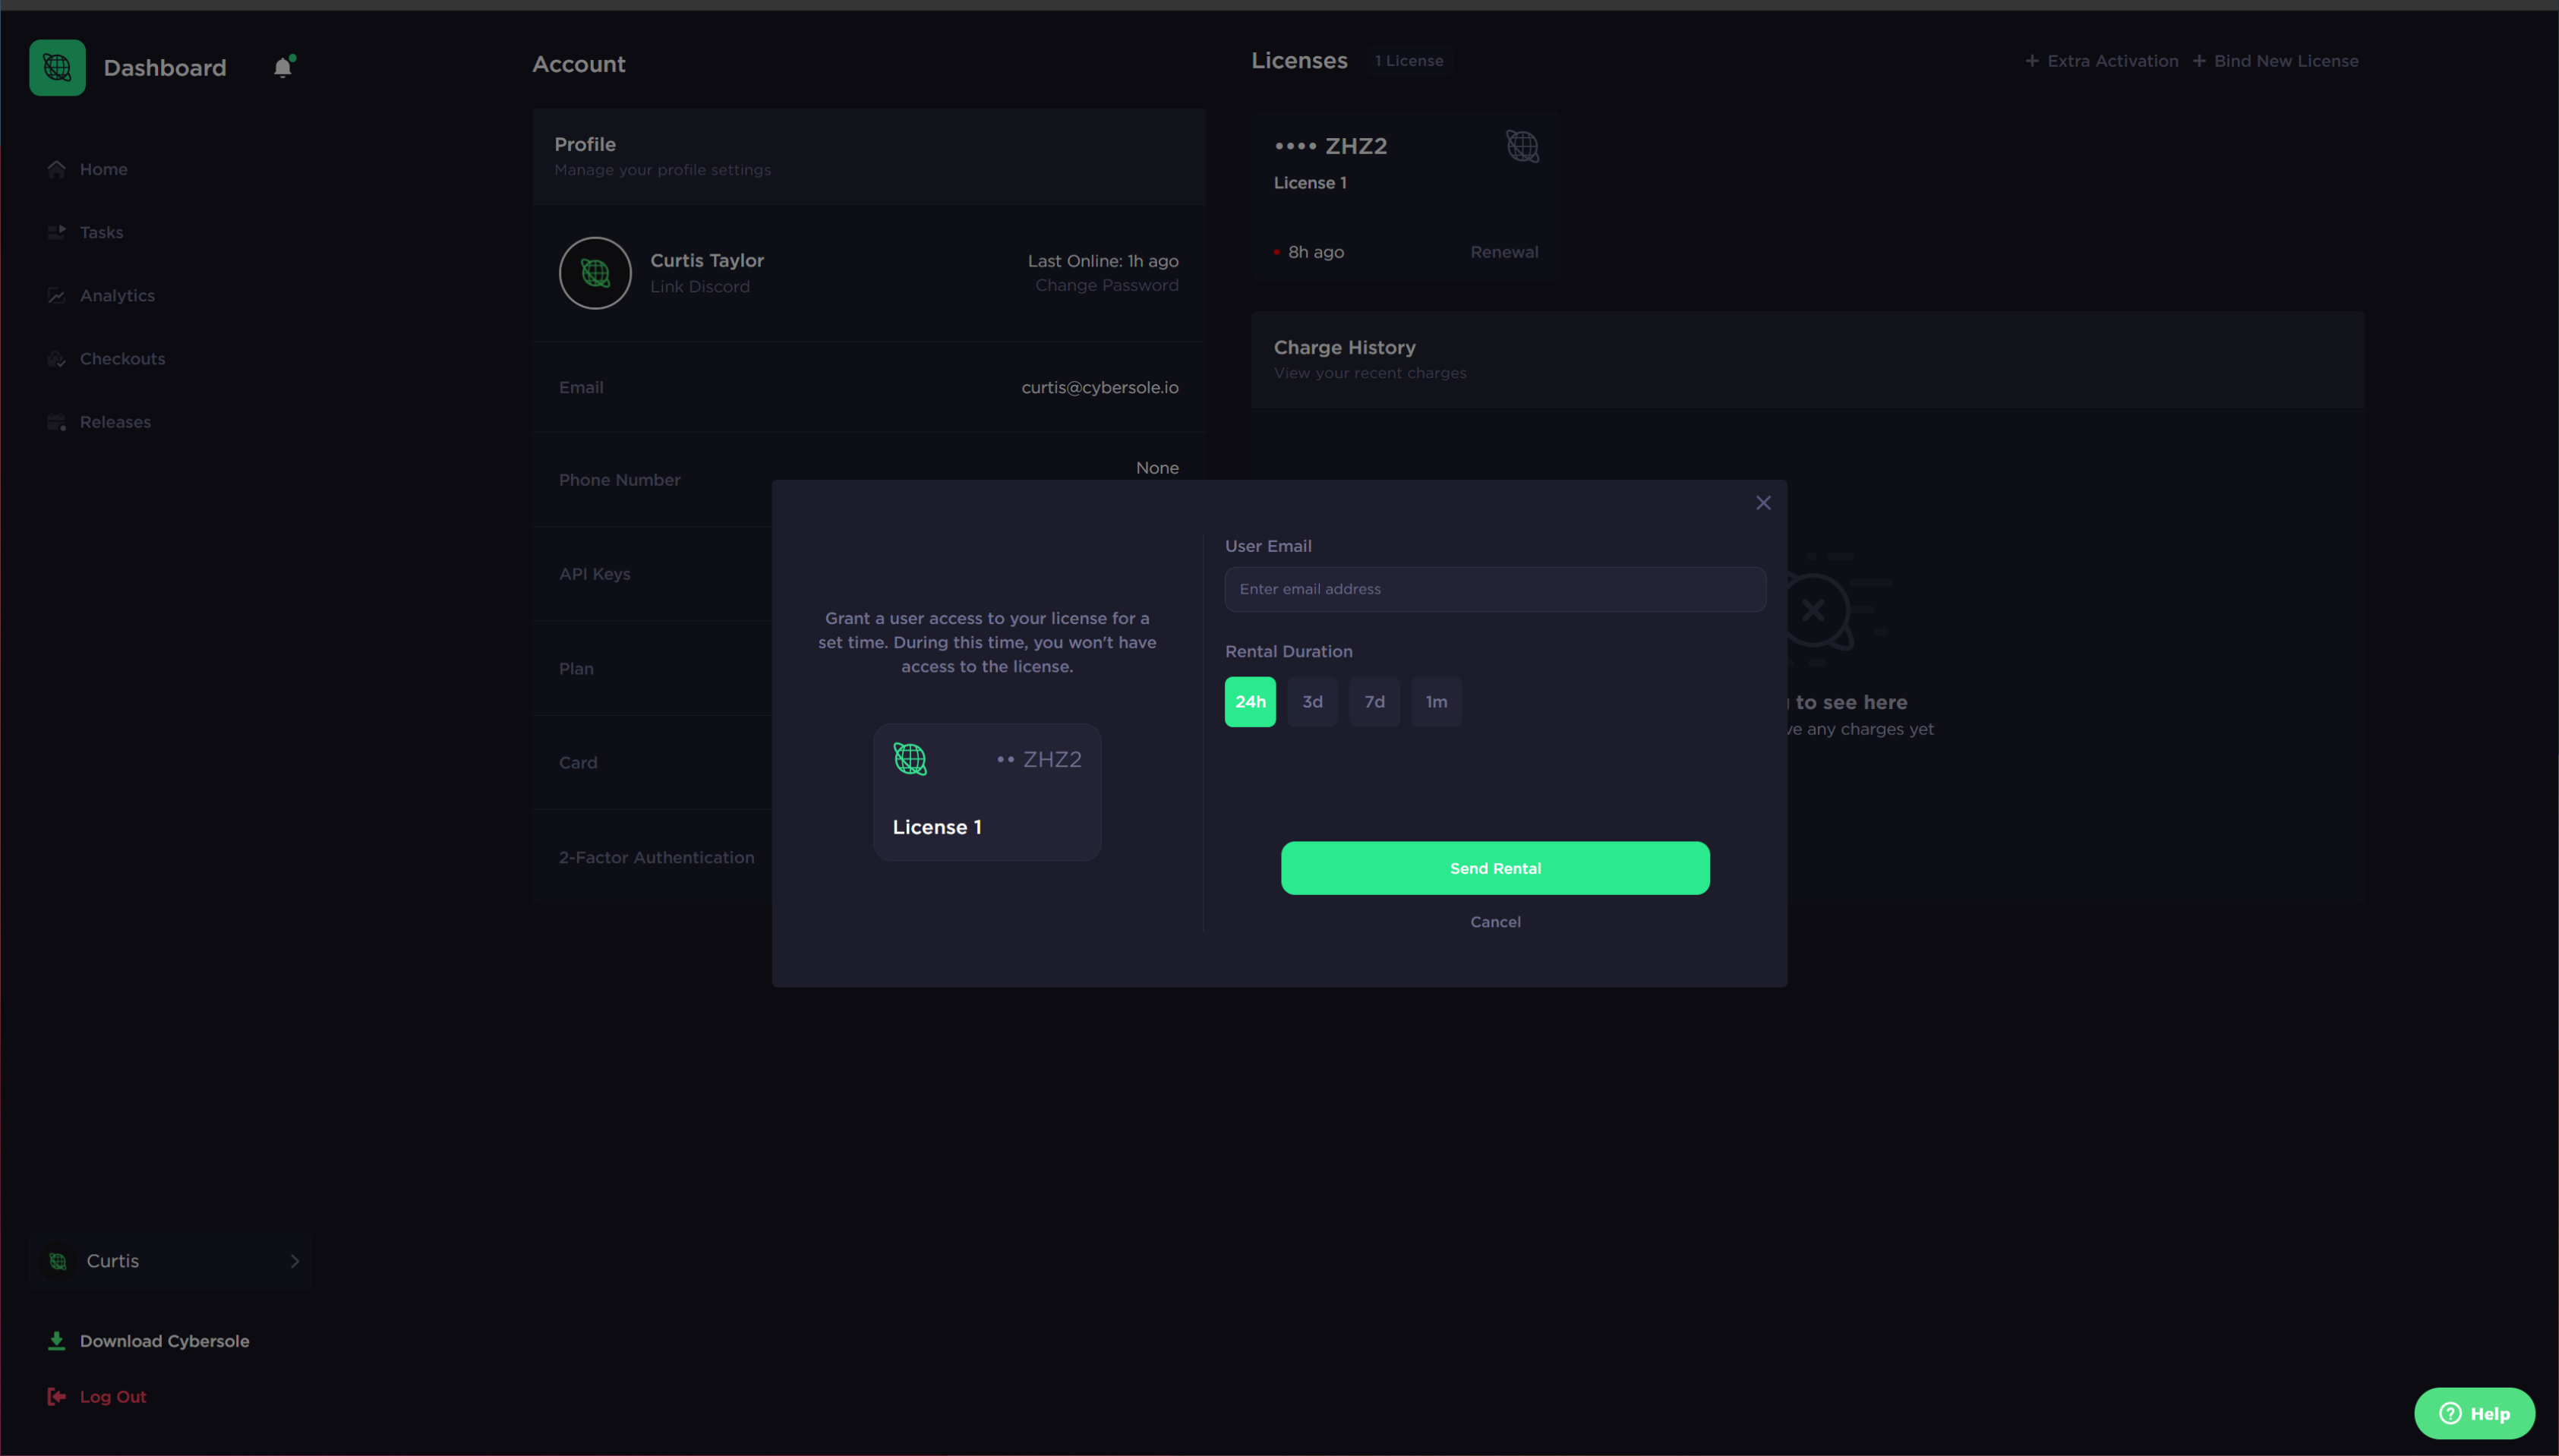Click Change Password
Screen dimensions: 2559x1456
coord(1106,285)
